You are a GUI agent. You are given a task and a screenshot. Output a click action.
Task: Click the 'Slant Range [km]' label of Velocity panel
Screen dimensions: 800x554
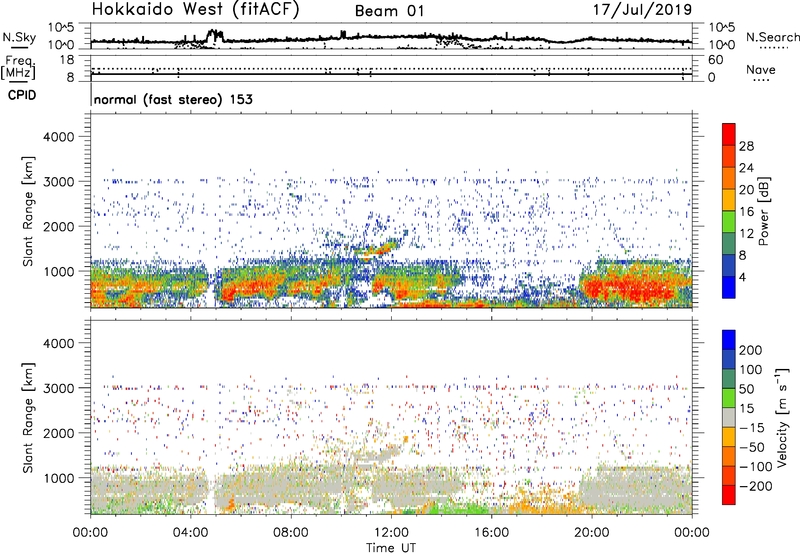point(28,417)
